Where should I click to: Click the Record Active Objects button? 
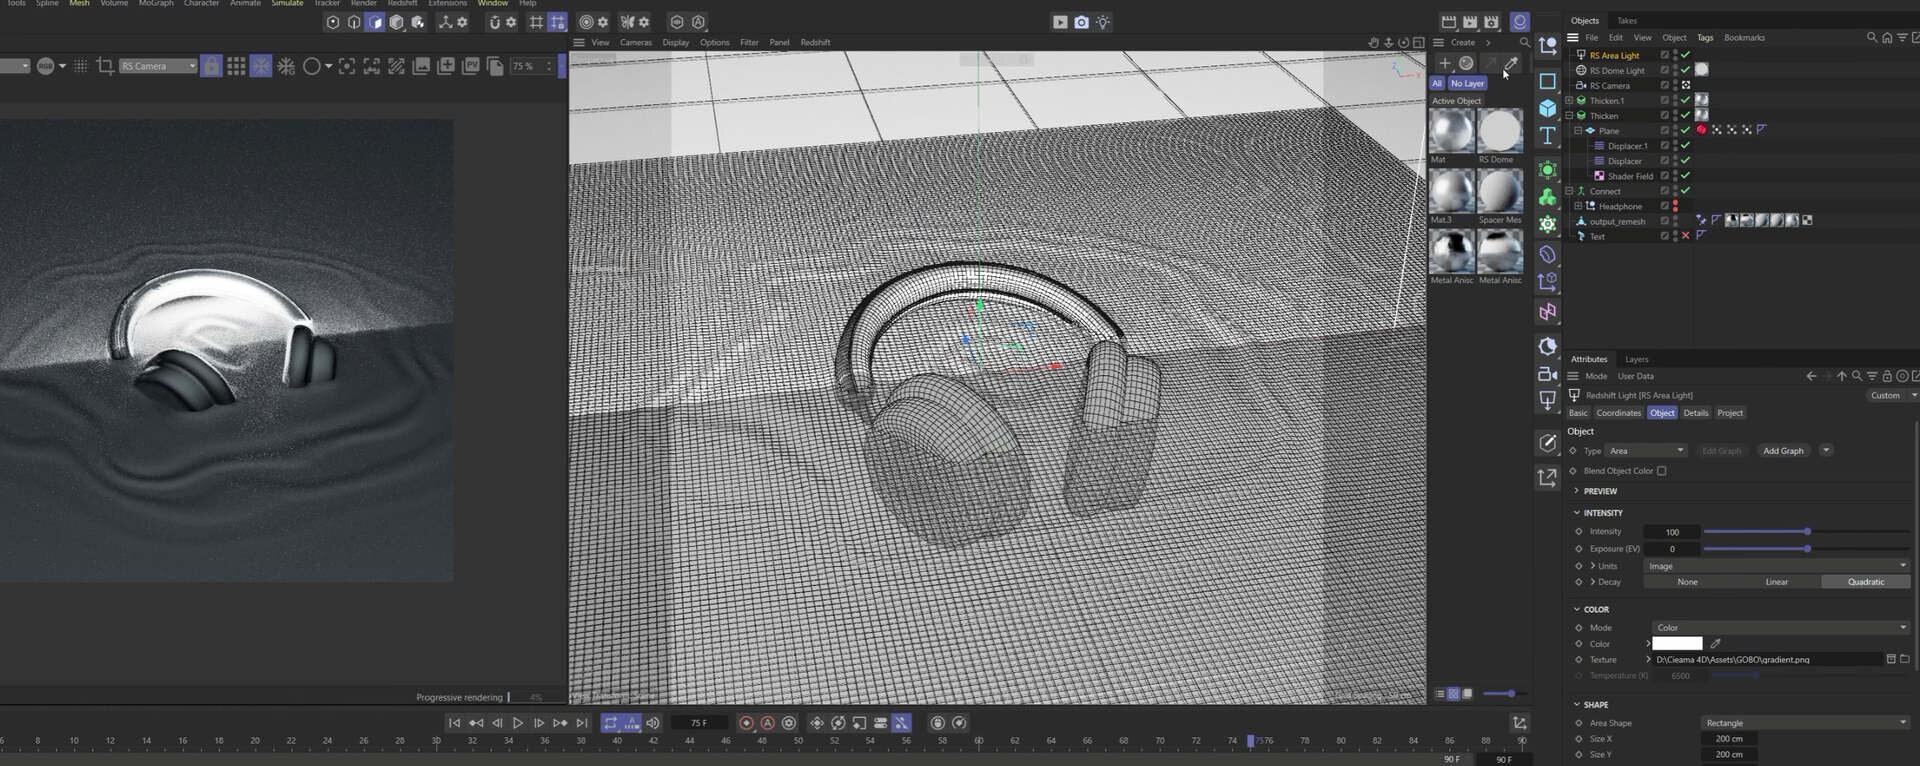746,723
